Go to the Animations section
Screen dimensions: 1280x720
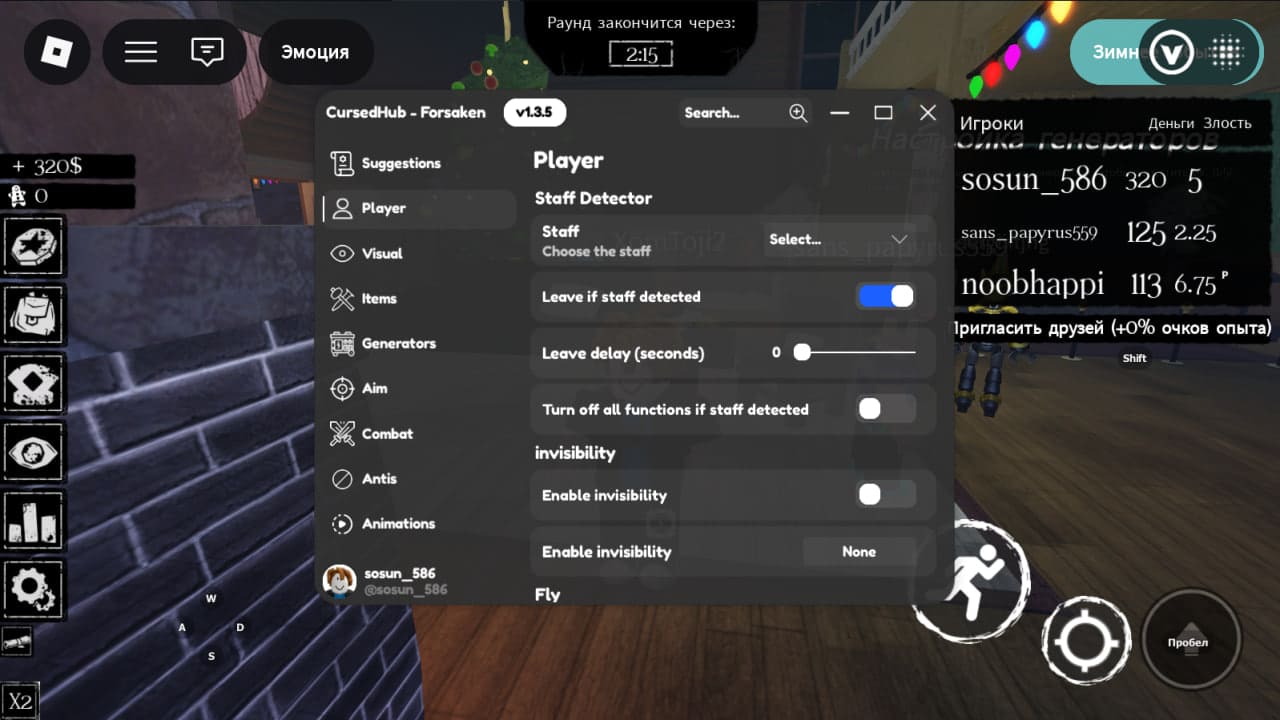point(417,523)
